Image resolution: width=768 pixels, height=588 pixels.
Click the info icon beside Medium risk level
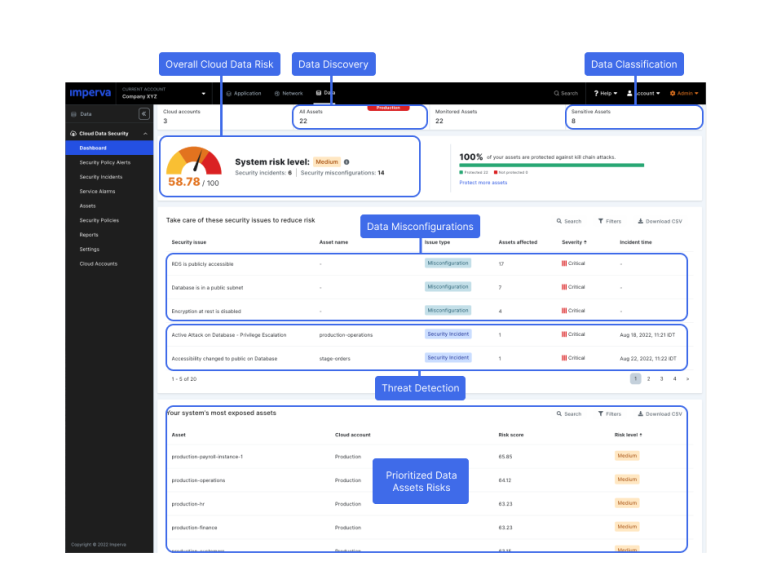click(x=347, y=161)
